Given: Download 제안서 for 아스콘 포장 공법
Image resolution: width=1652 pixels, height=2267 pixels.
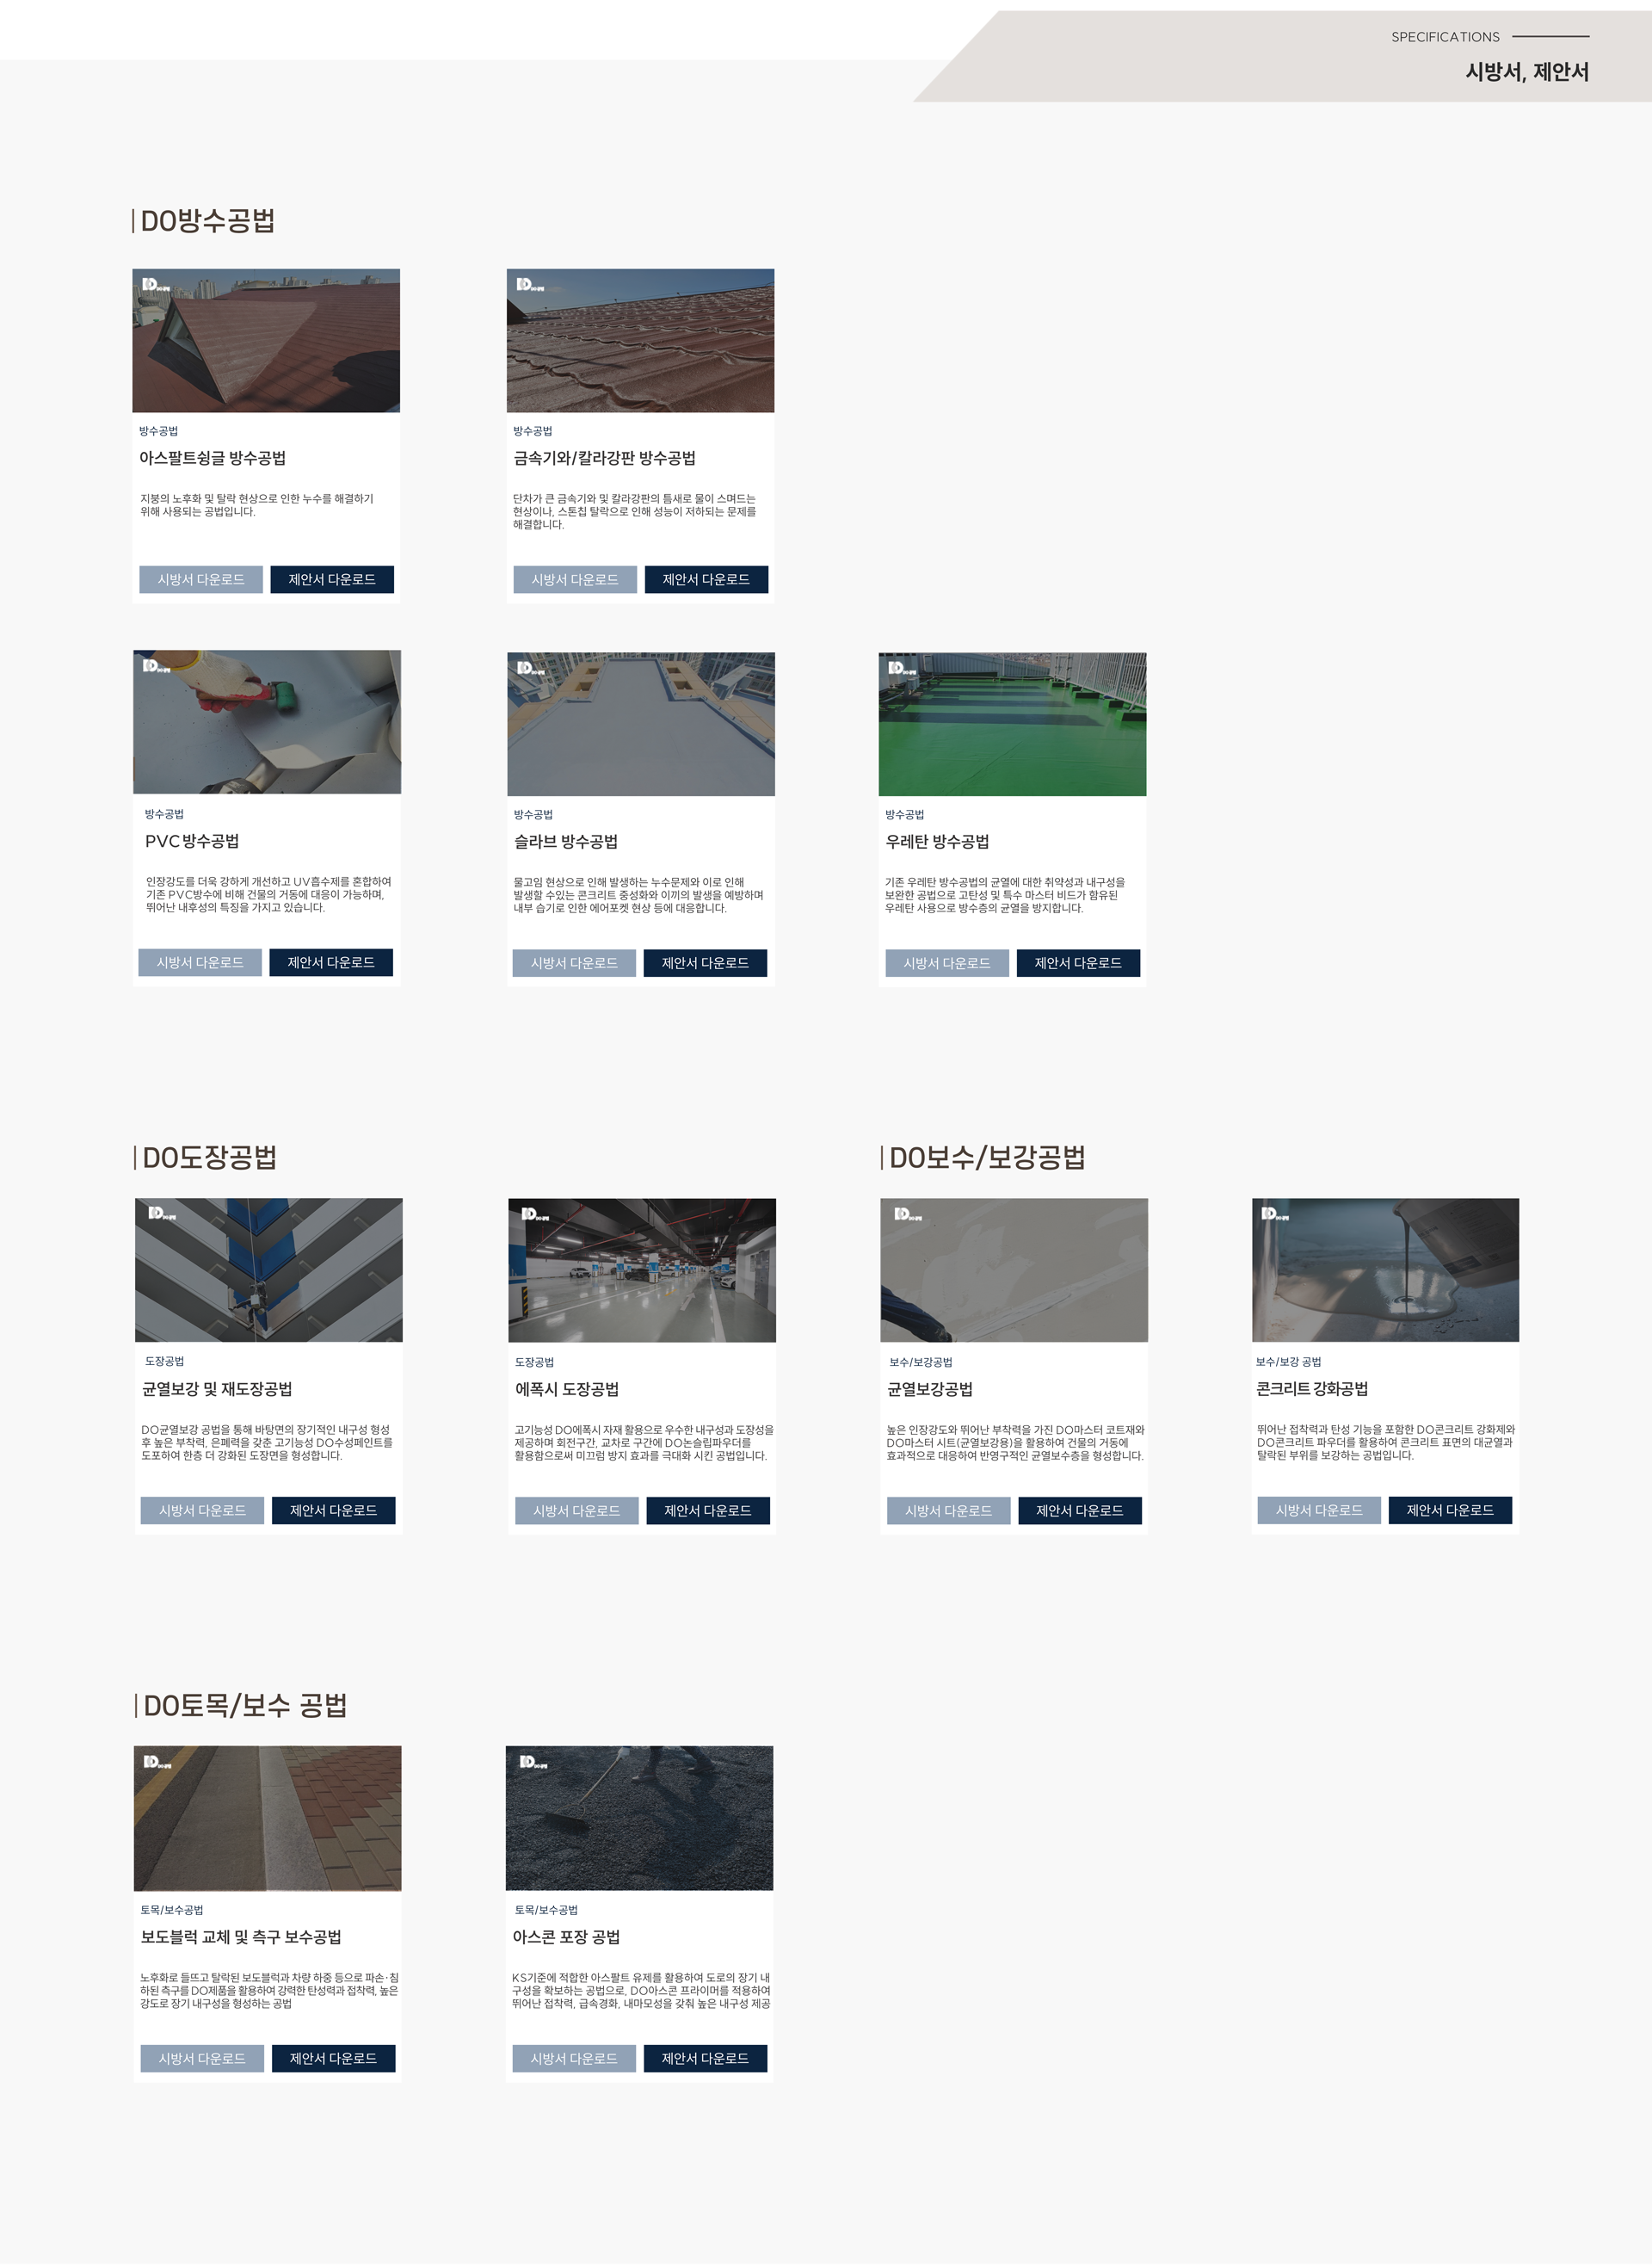Looking at the screenshot, I should 705,2059.
